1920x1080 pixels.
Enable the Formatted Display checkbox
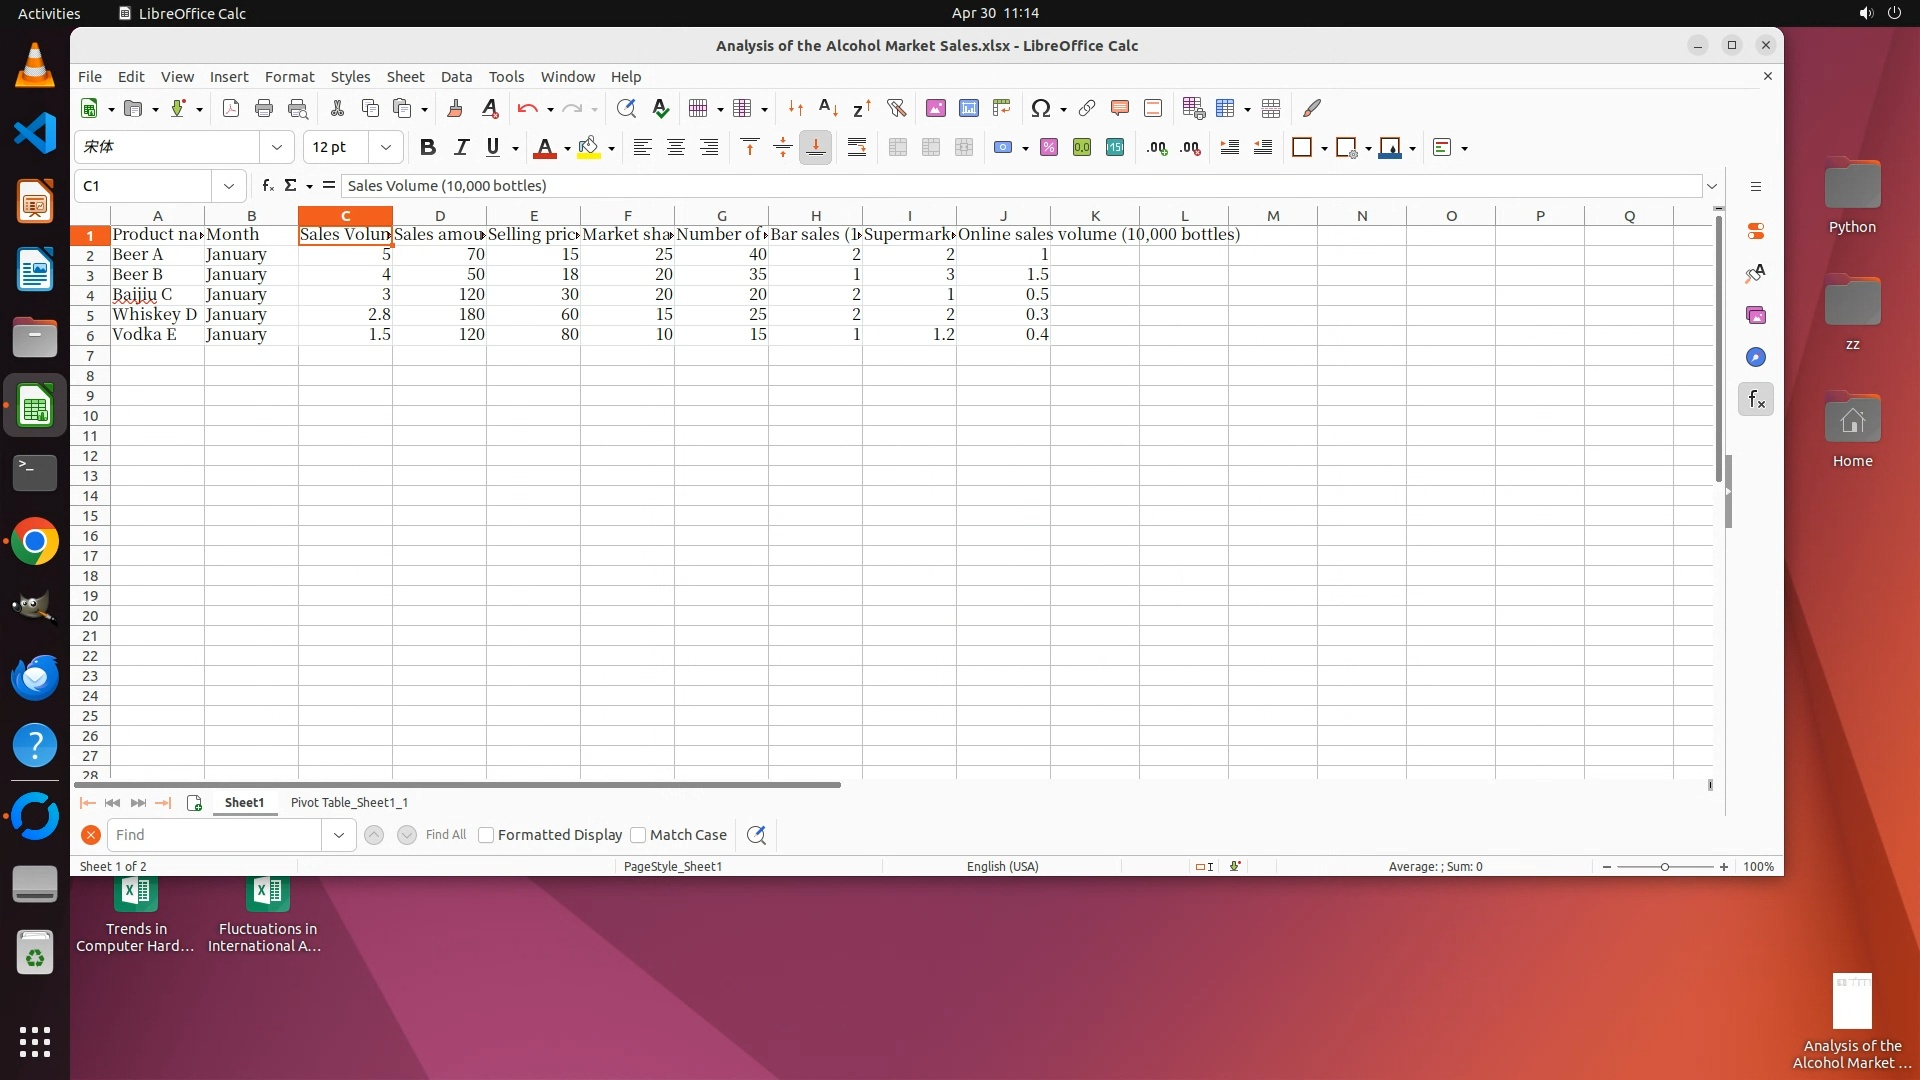pyautogui.click(x=487, y=835)
